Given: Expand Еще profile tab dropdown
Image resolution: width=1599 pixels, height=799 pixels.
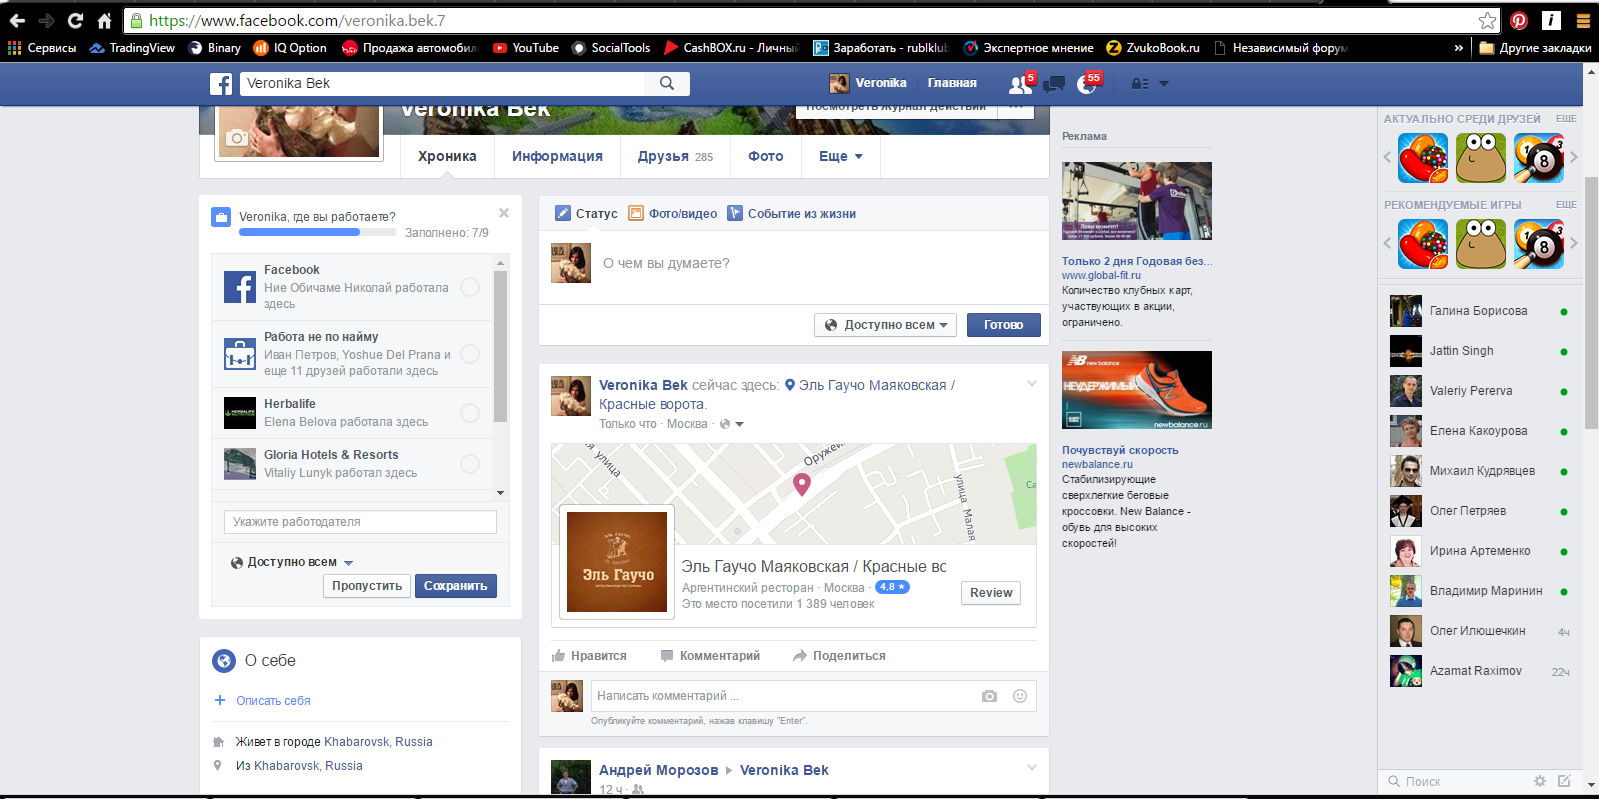Looking at the screenshot, I should 841,156.
